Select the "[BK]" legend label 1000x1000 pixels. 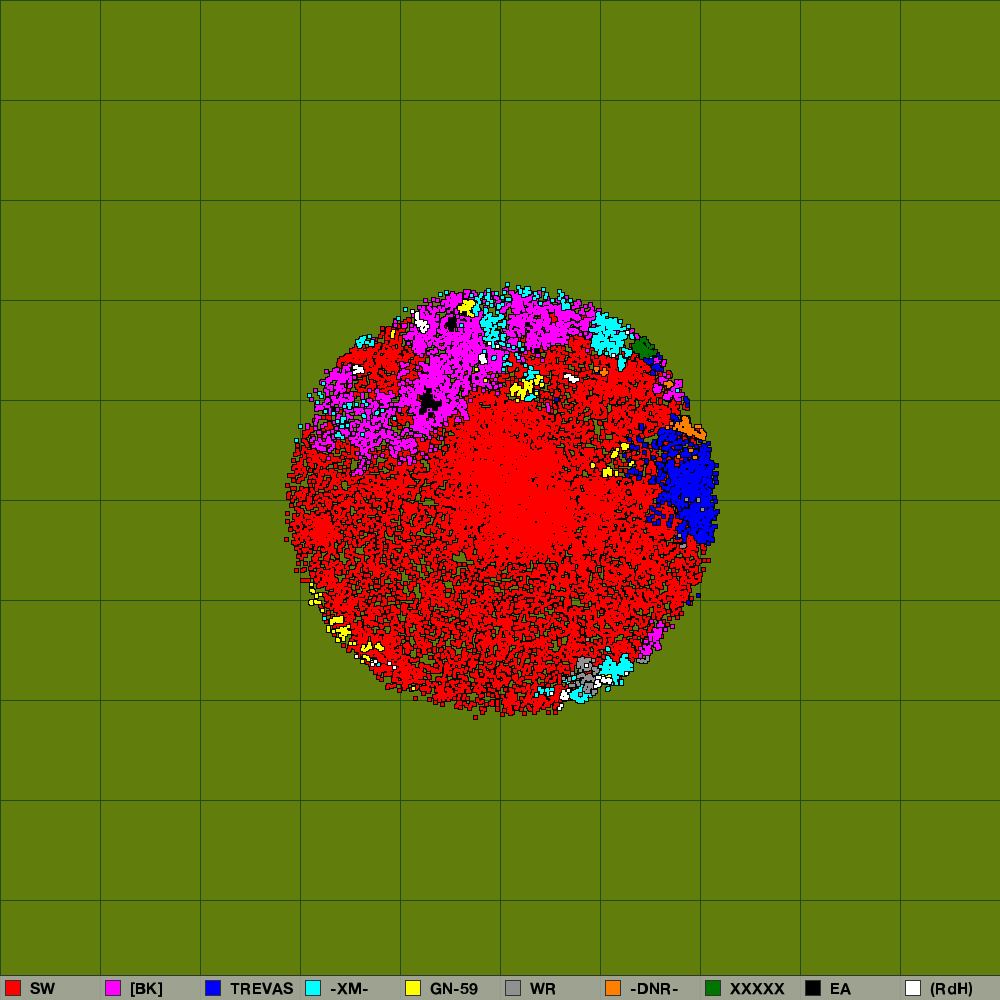(x=146, y=989)
